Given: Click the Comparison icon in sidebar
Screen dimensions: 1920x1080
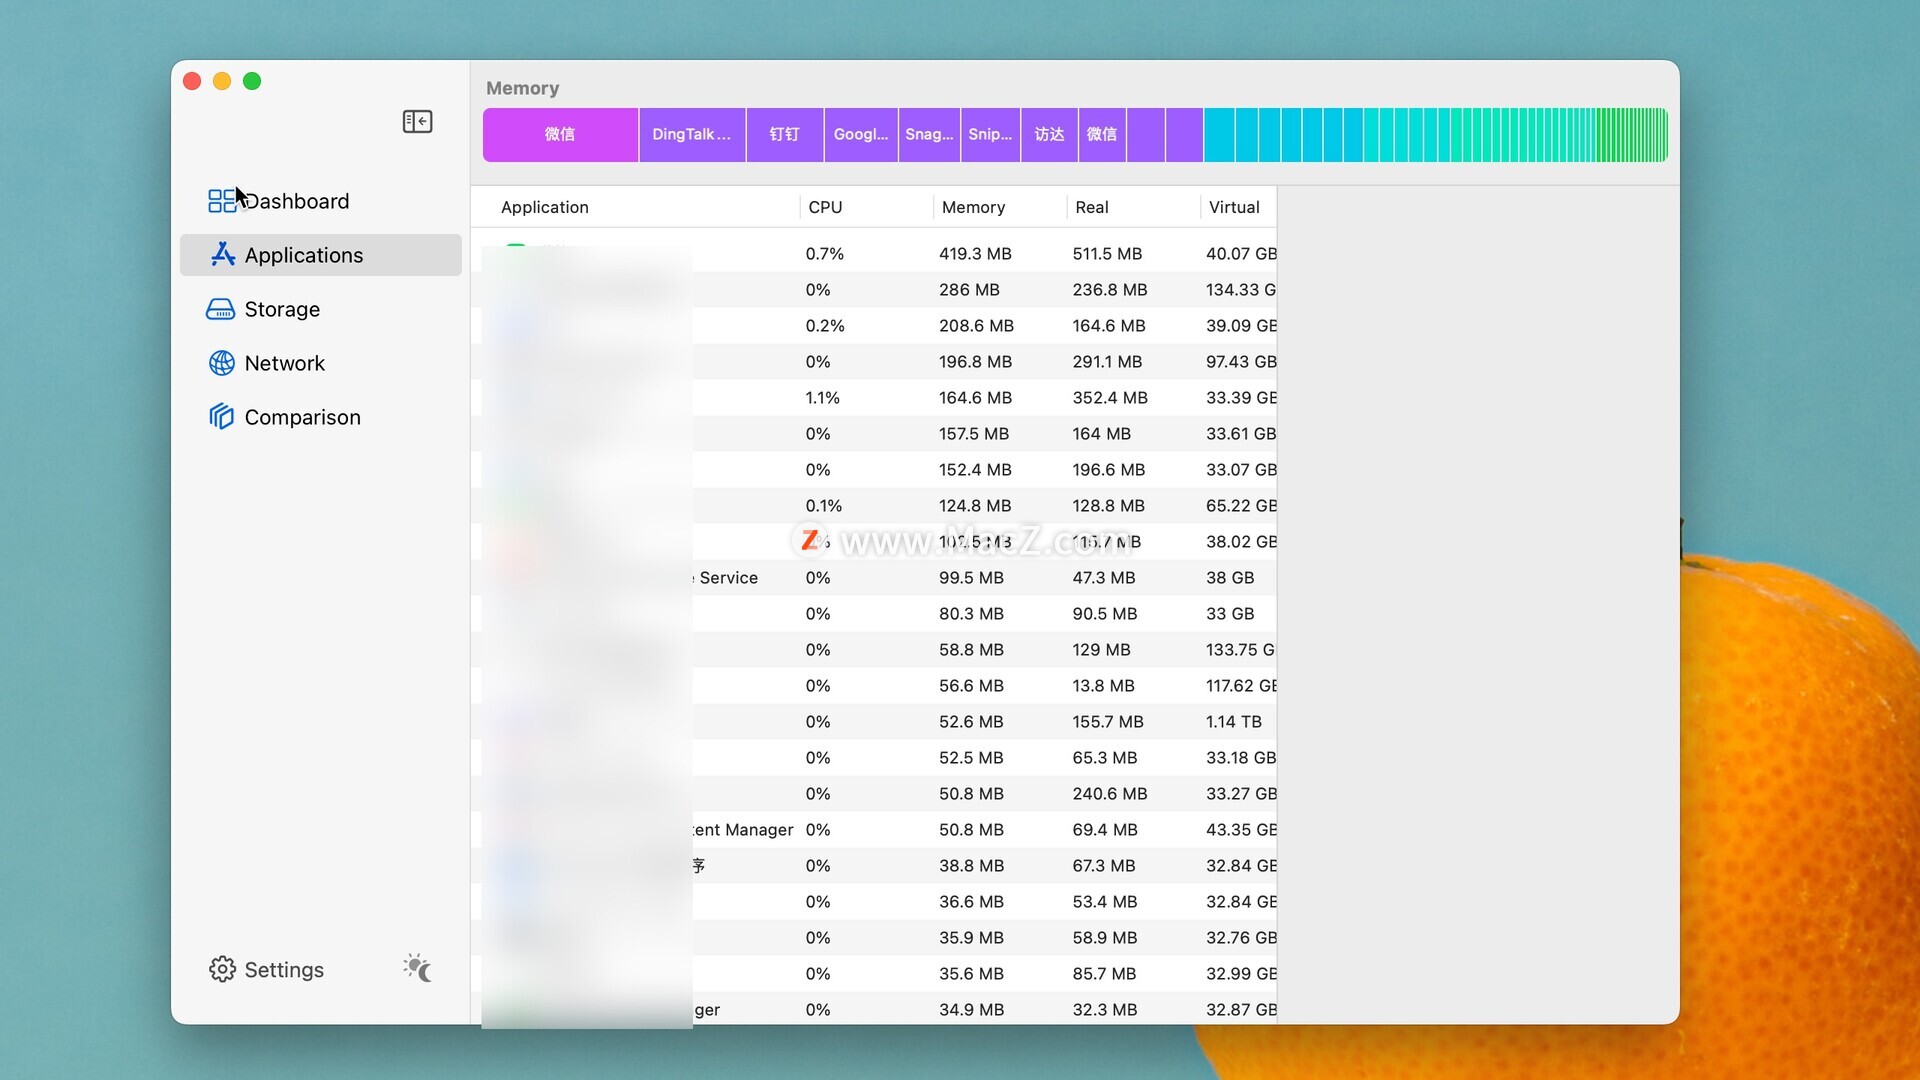Looking at the screenshot, I should (x=221, y=417).
